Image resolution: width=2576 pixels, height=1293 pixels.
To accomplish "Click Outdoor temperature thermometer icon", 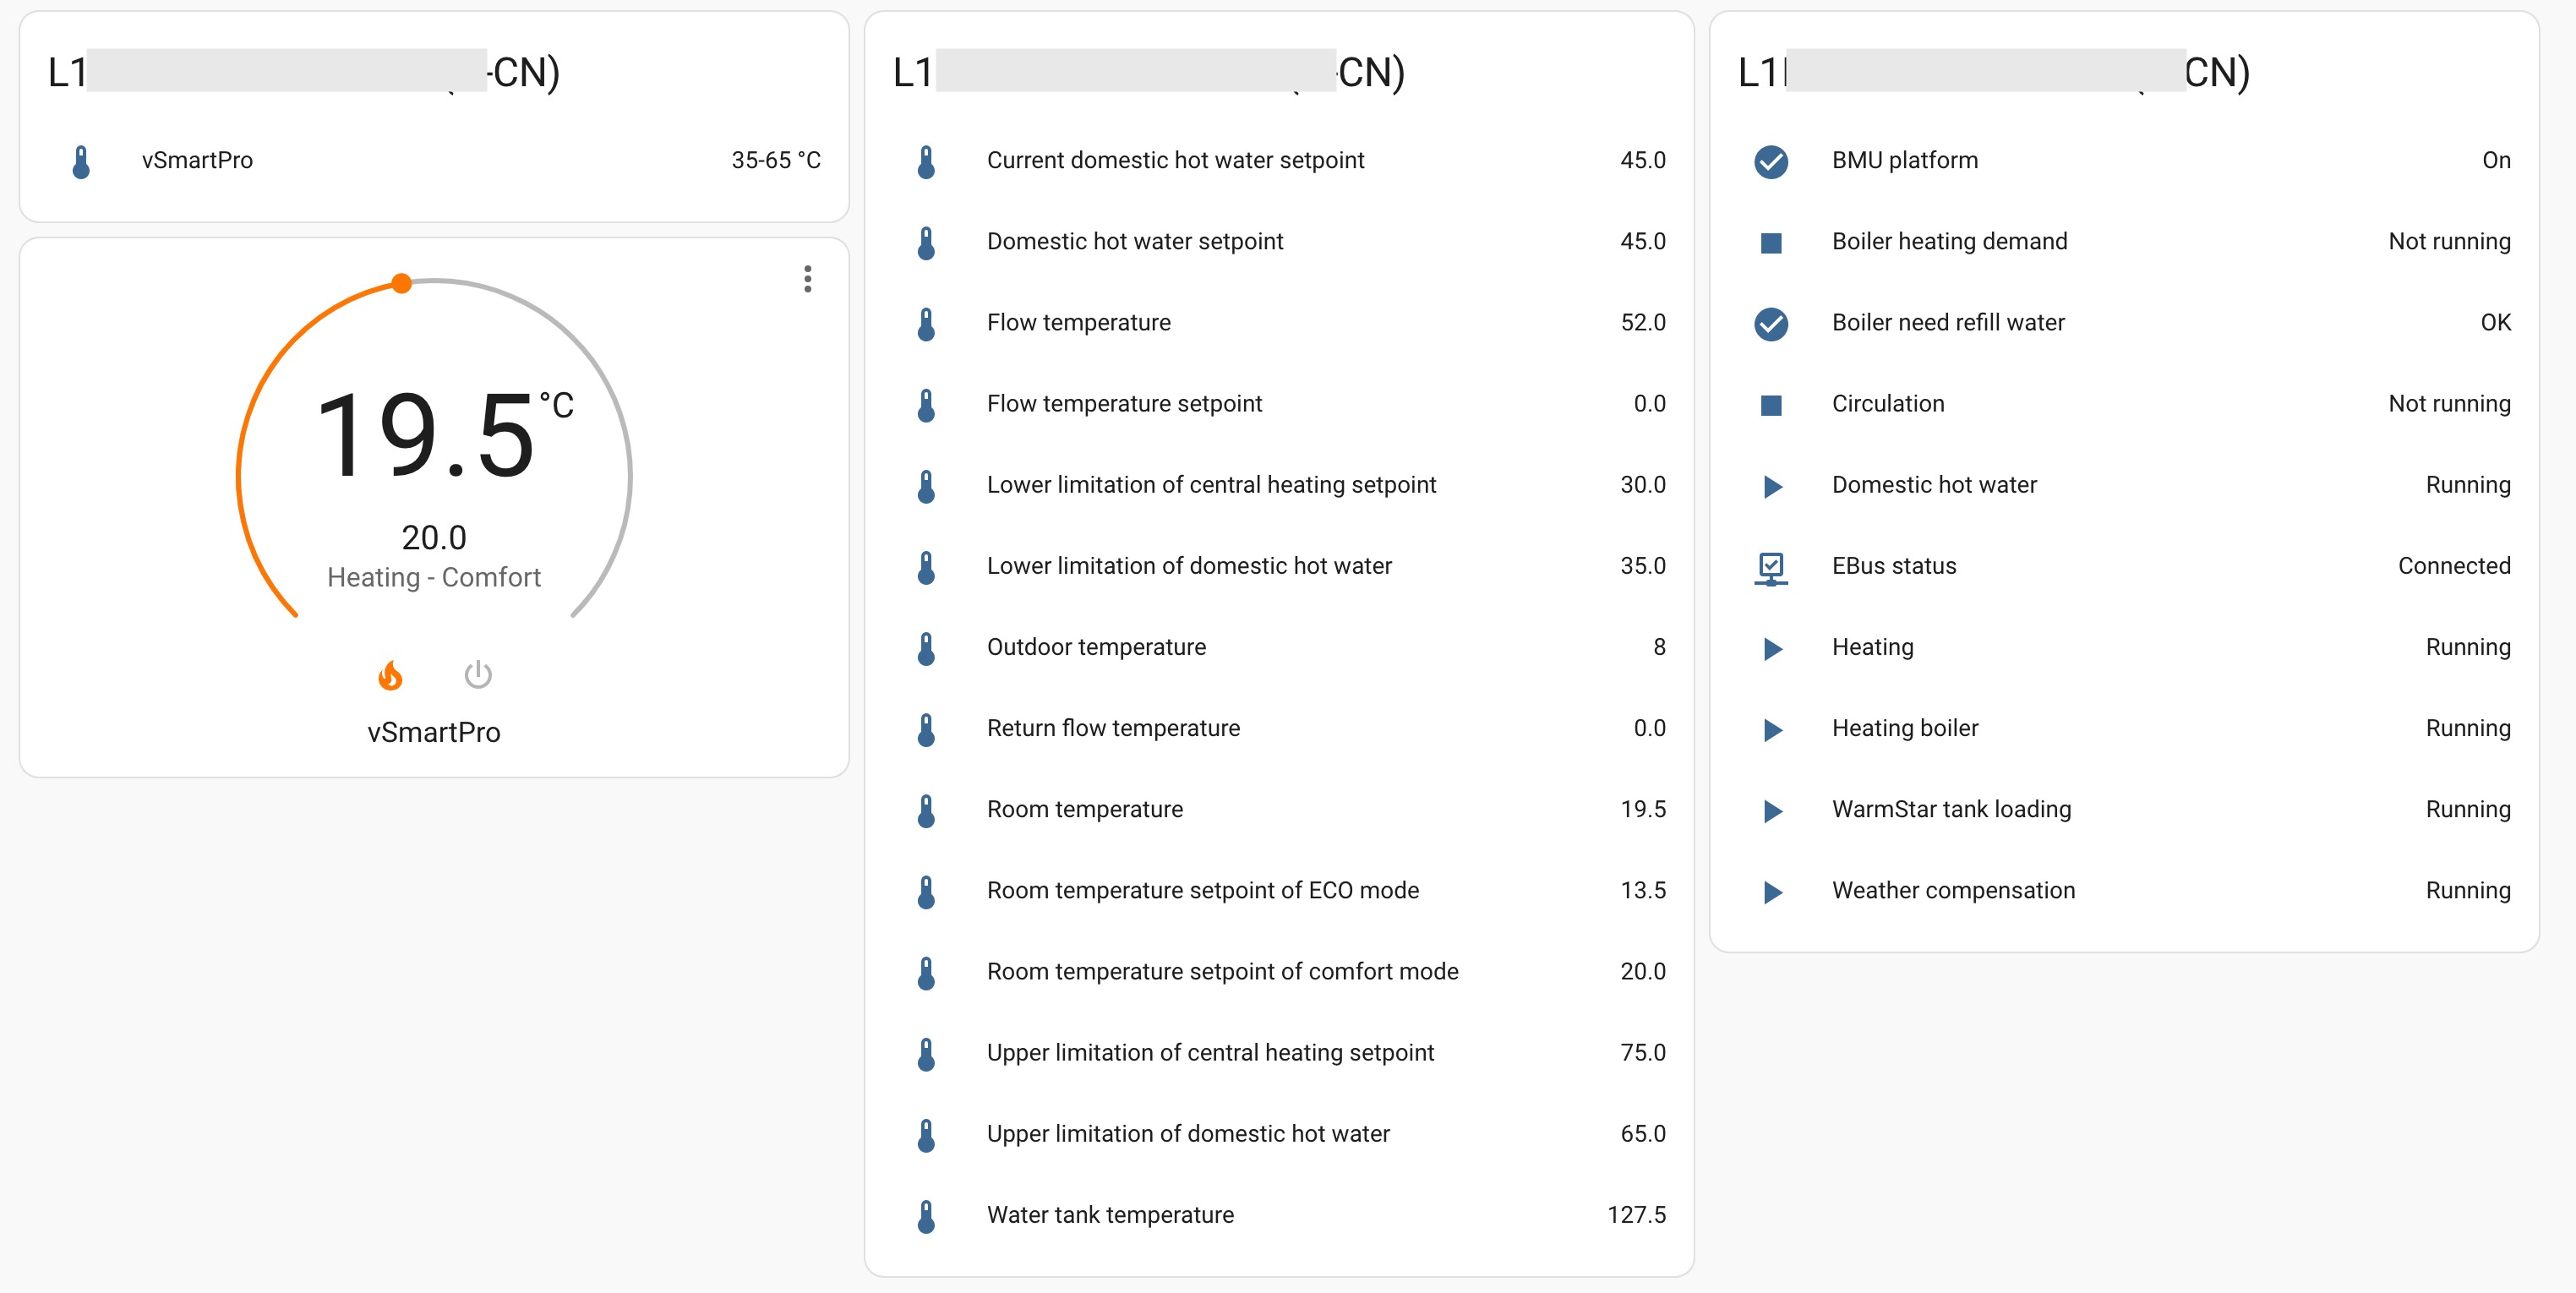I will tap(926, 648).
